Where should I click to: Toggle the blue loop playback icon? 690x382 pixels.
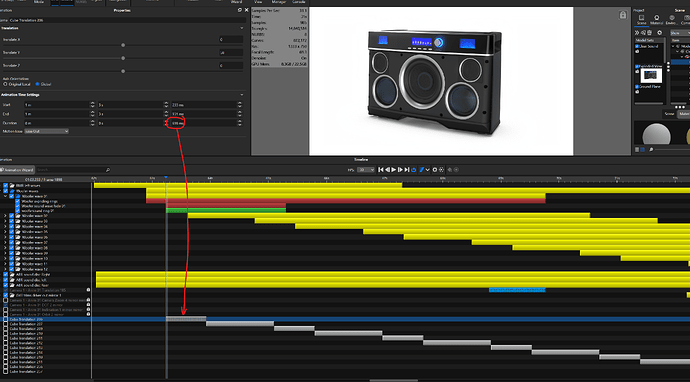(x=414, y=170)
